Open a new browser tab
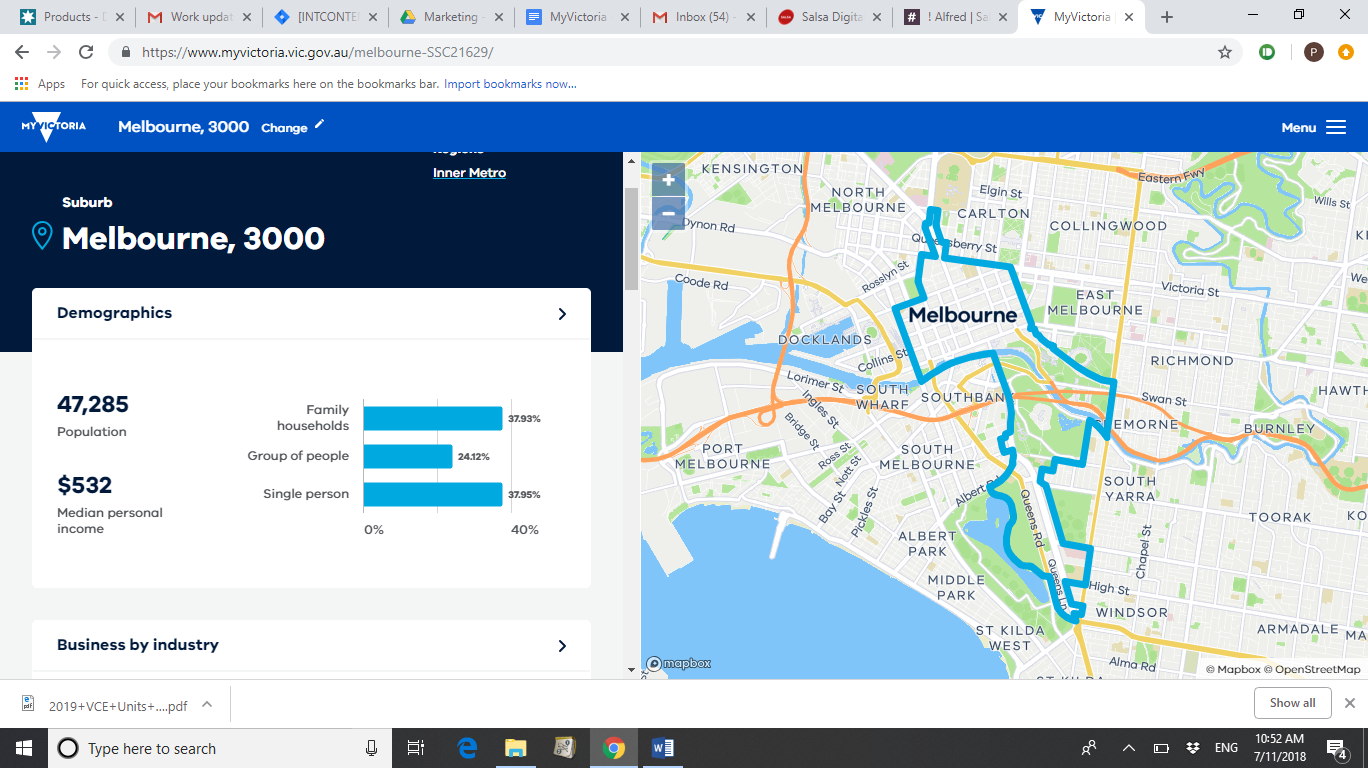Image resolution: width=1368 pixels, height=768 pixels. point(1167,17)
